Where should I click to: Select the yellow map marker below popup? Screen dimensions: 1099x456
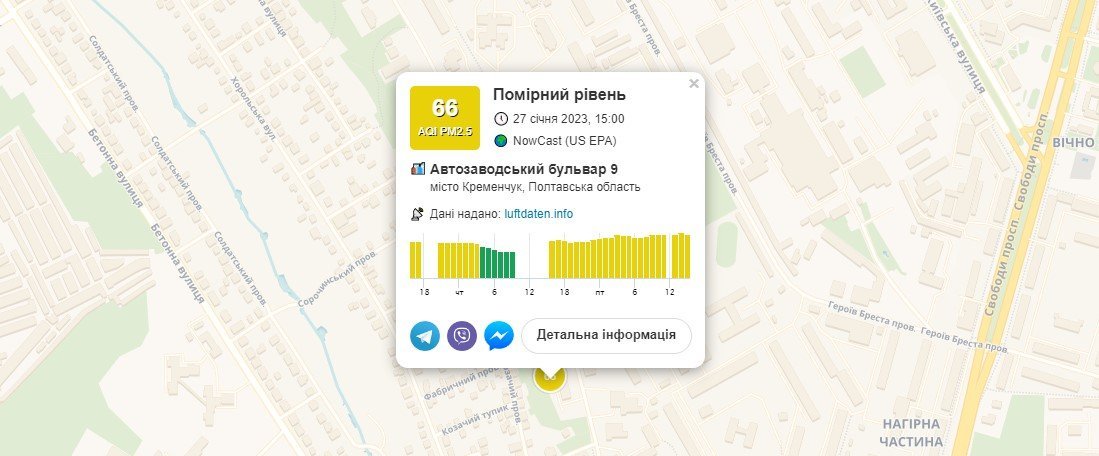(550, 379)
